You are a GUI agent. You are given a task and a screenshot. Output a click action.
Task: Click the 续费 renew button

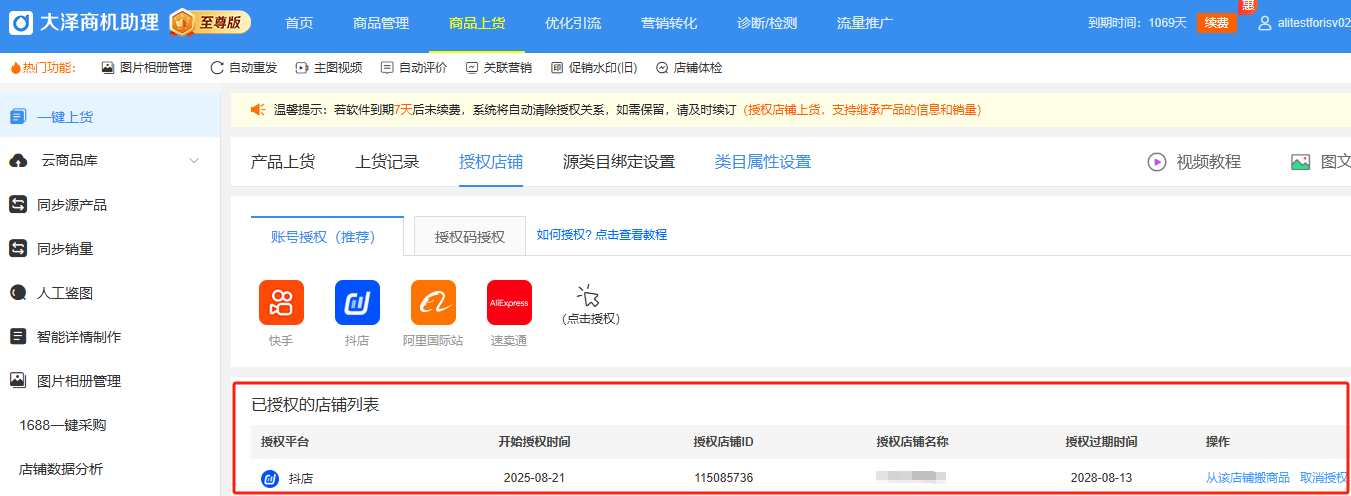[1216, 23]
